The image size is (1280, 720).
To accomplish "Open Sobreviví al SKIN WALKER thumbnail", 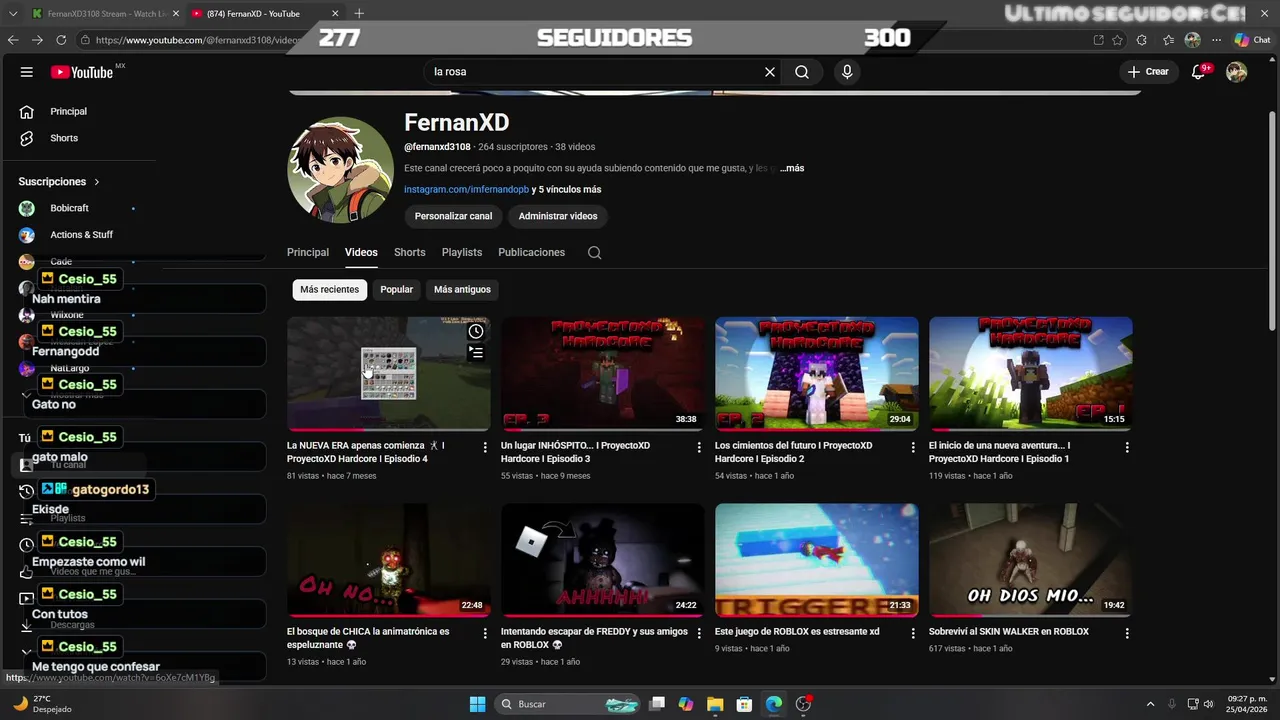I will 1031,560.
